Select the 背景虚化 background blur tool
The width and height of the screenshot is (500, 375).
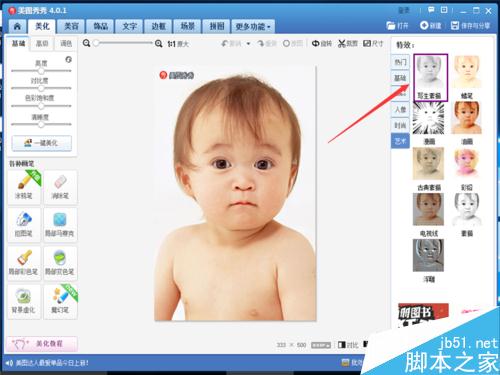click(24, 301)
